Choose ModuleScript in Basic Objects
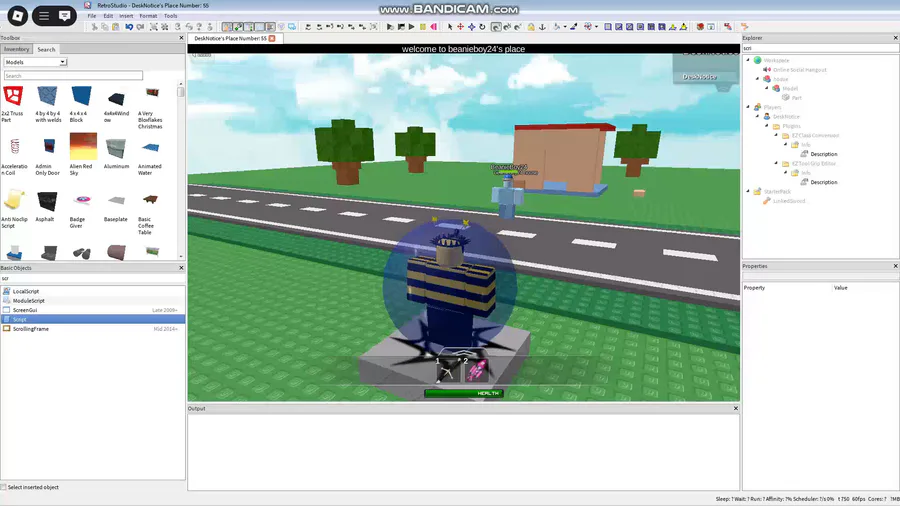 29,301
